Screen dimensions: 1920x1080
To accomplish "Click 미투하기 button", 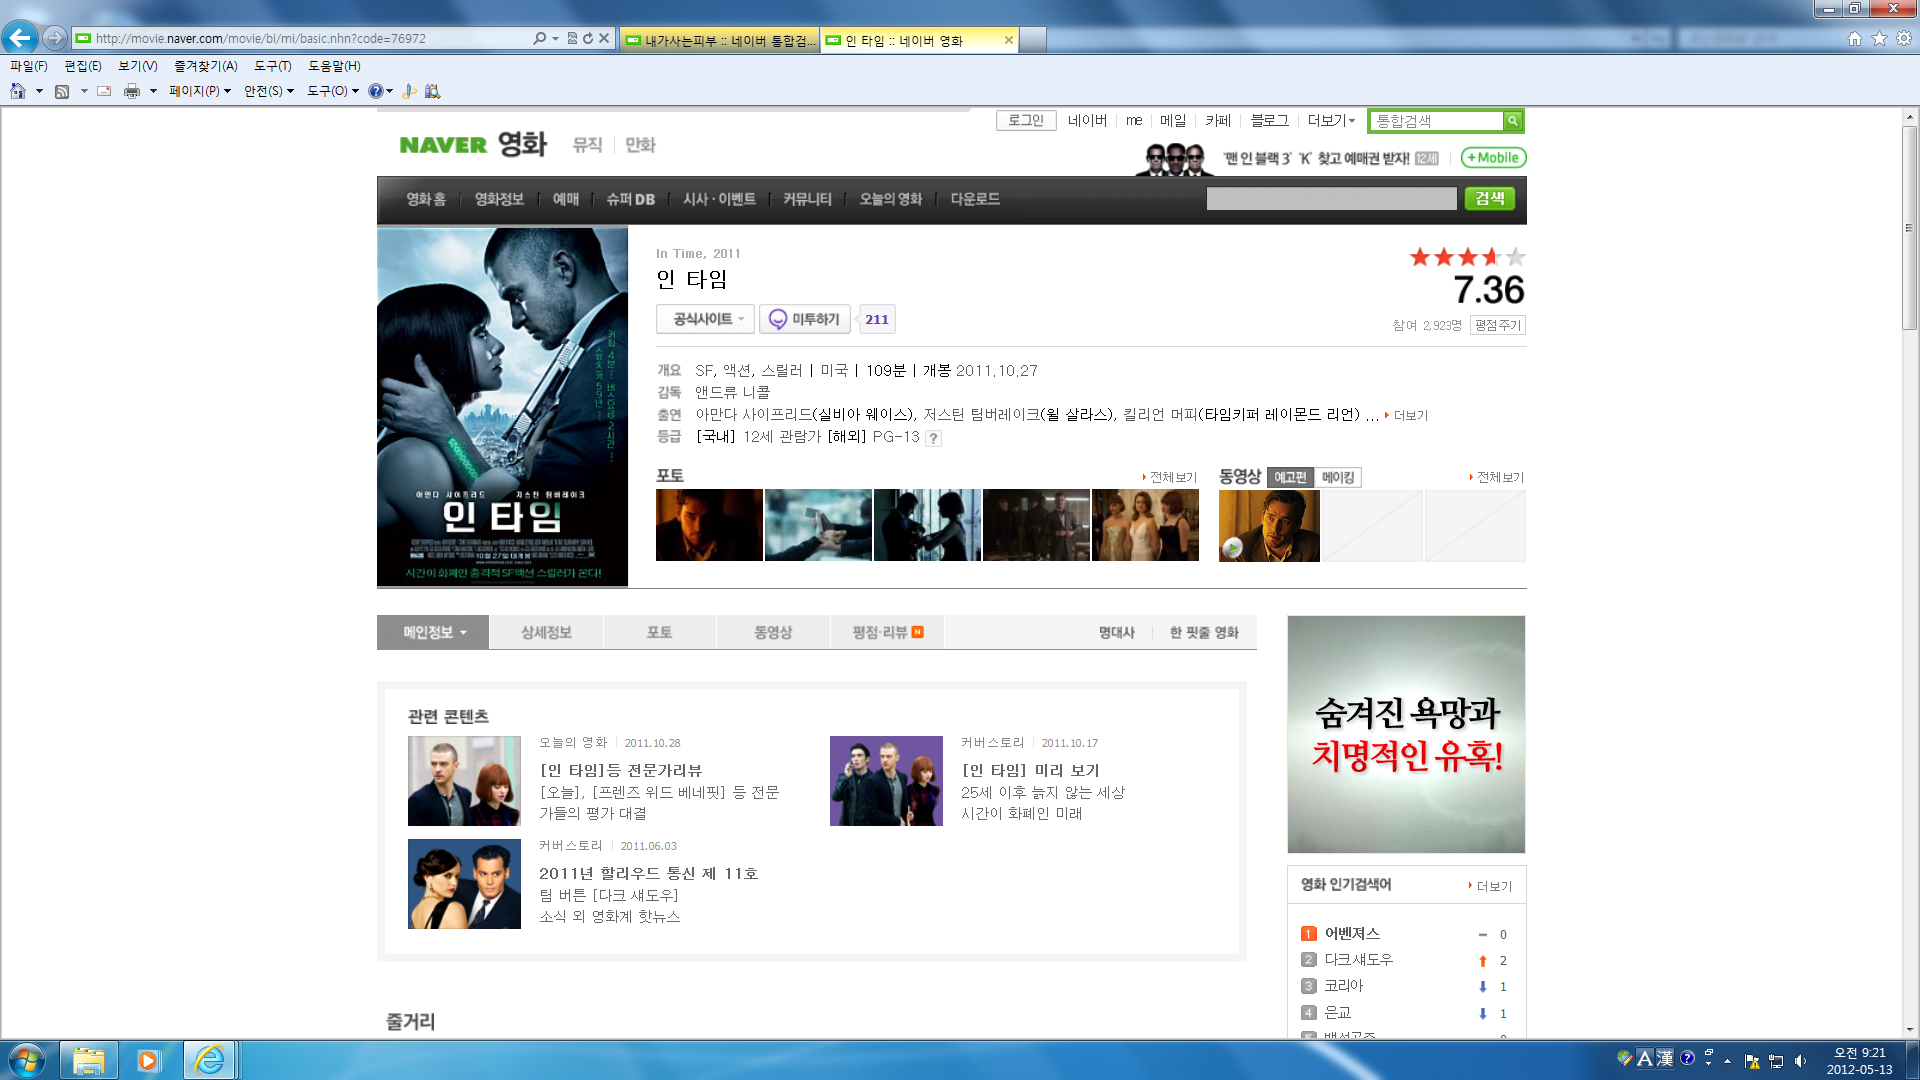I will [805, 319].
